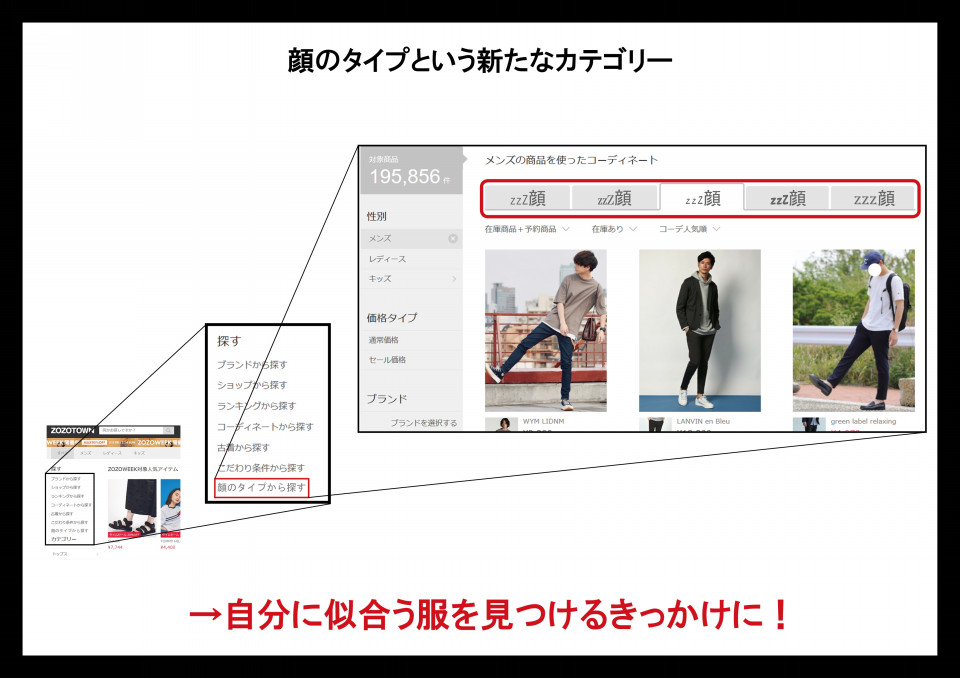Click ブランドを選択する under Brand

[x=423, y=423]
